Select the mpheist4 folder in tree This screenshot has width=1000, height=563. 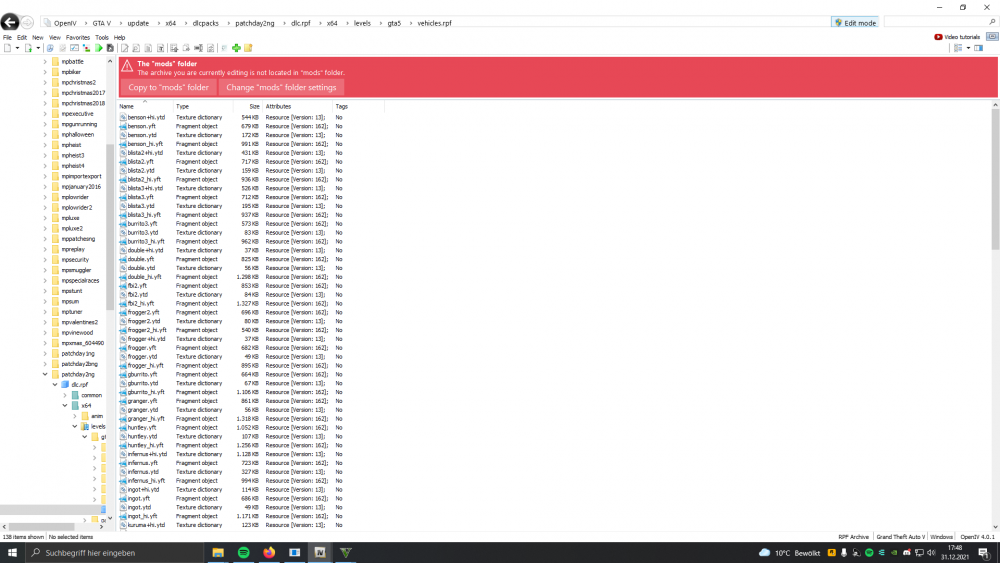pos(73,166)
